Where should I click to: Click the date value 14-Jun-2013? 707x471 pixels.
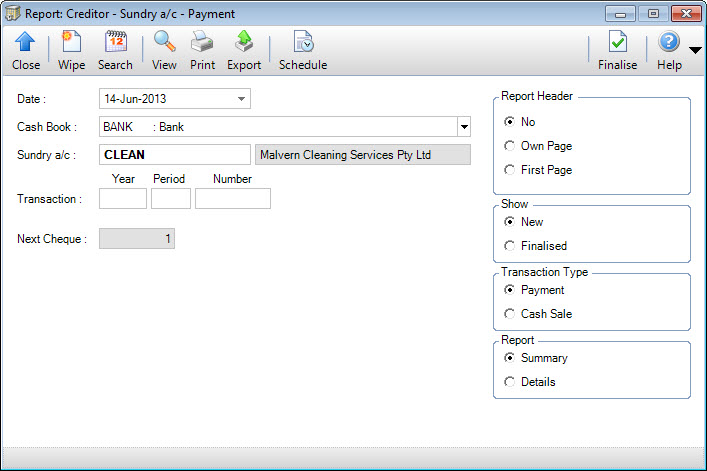pos(135,99)
